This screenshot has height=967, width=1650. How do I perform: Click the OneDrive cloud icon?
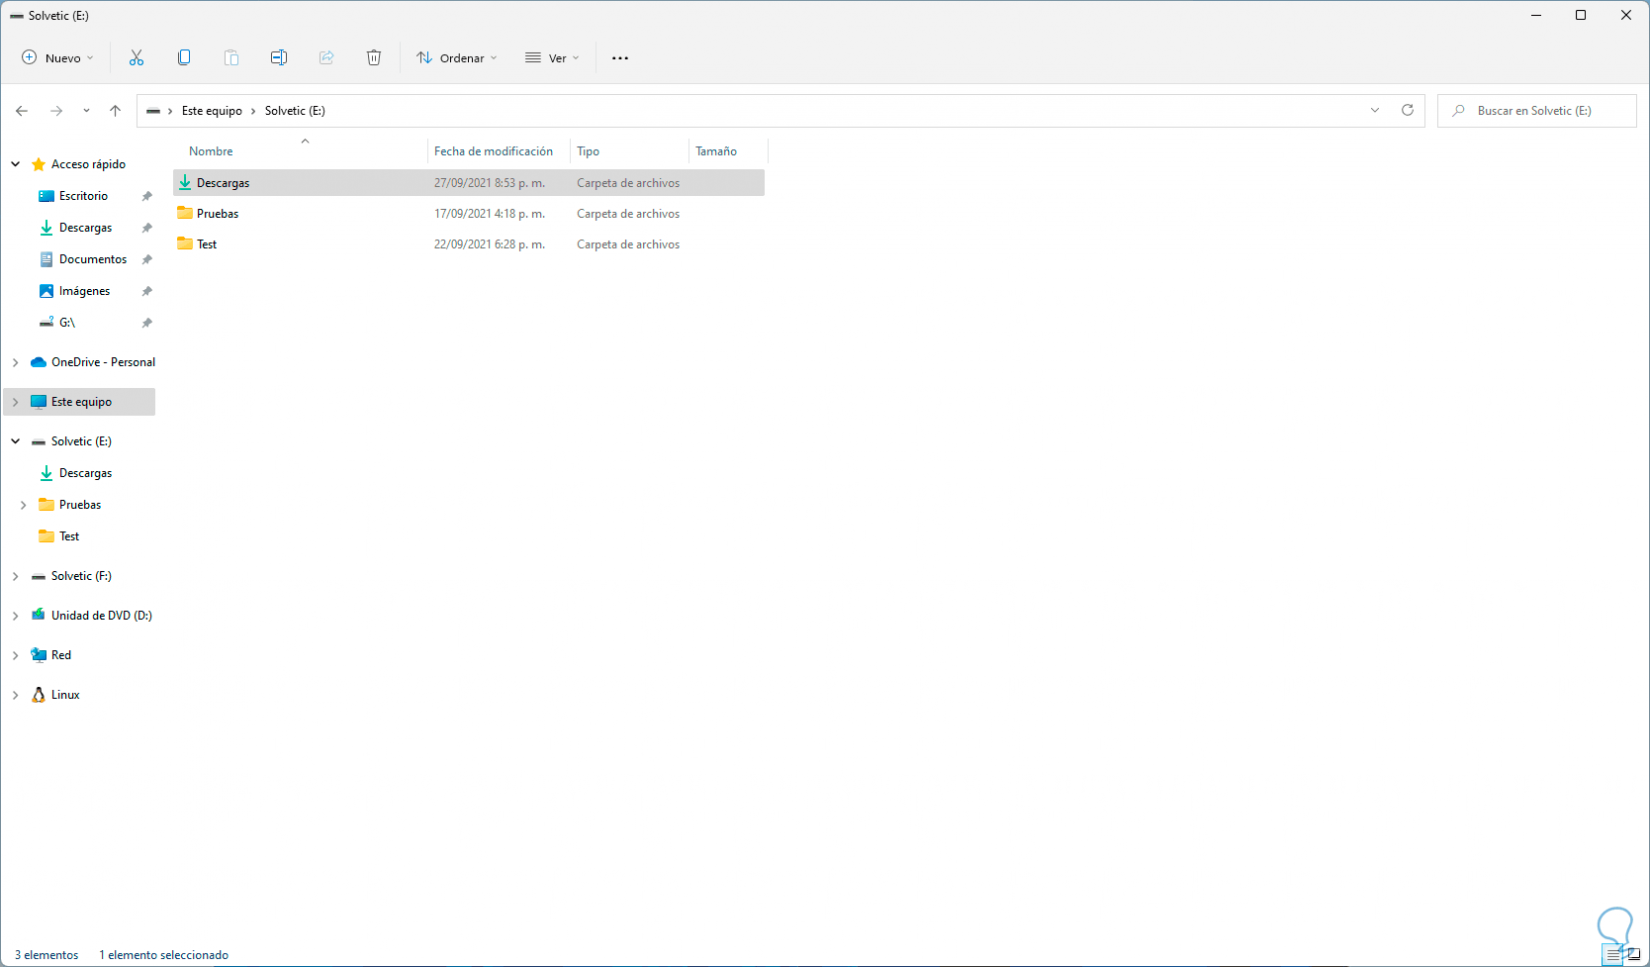[38, 362]
